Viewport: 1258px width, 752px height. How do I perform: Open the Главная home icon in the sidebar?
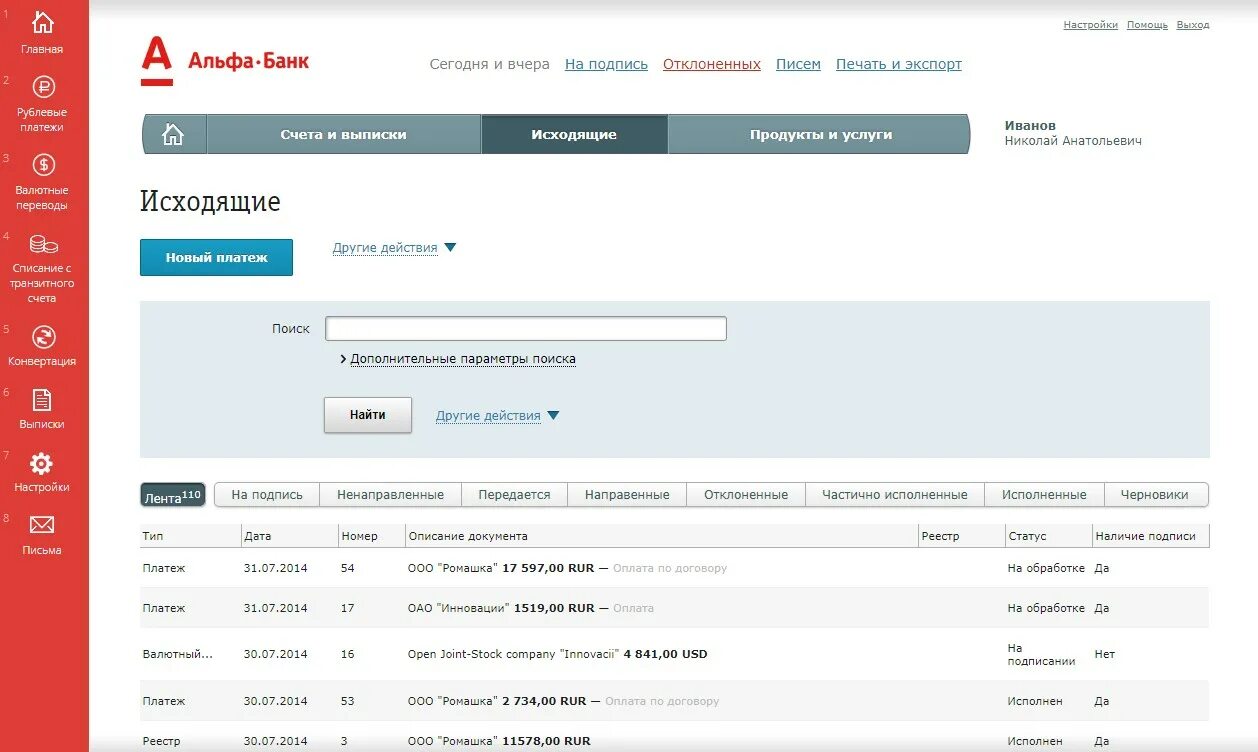point(43,23)
